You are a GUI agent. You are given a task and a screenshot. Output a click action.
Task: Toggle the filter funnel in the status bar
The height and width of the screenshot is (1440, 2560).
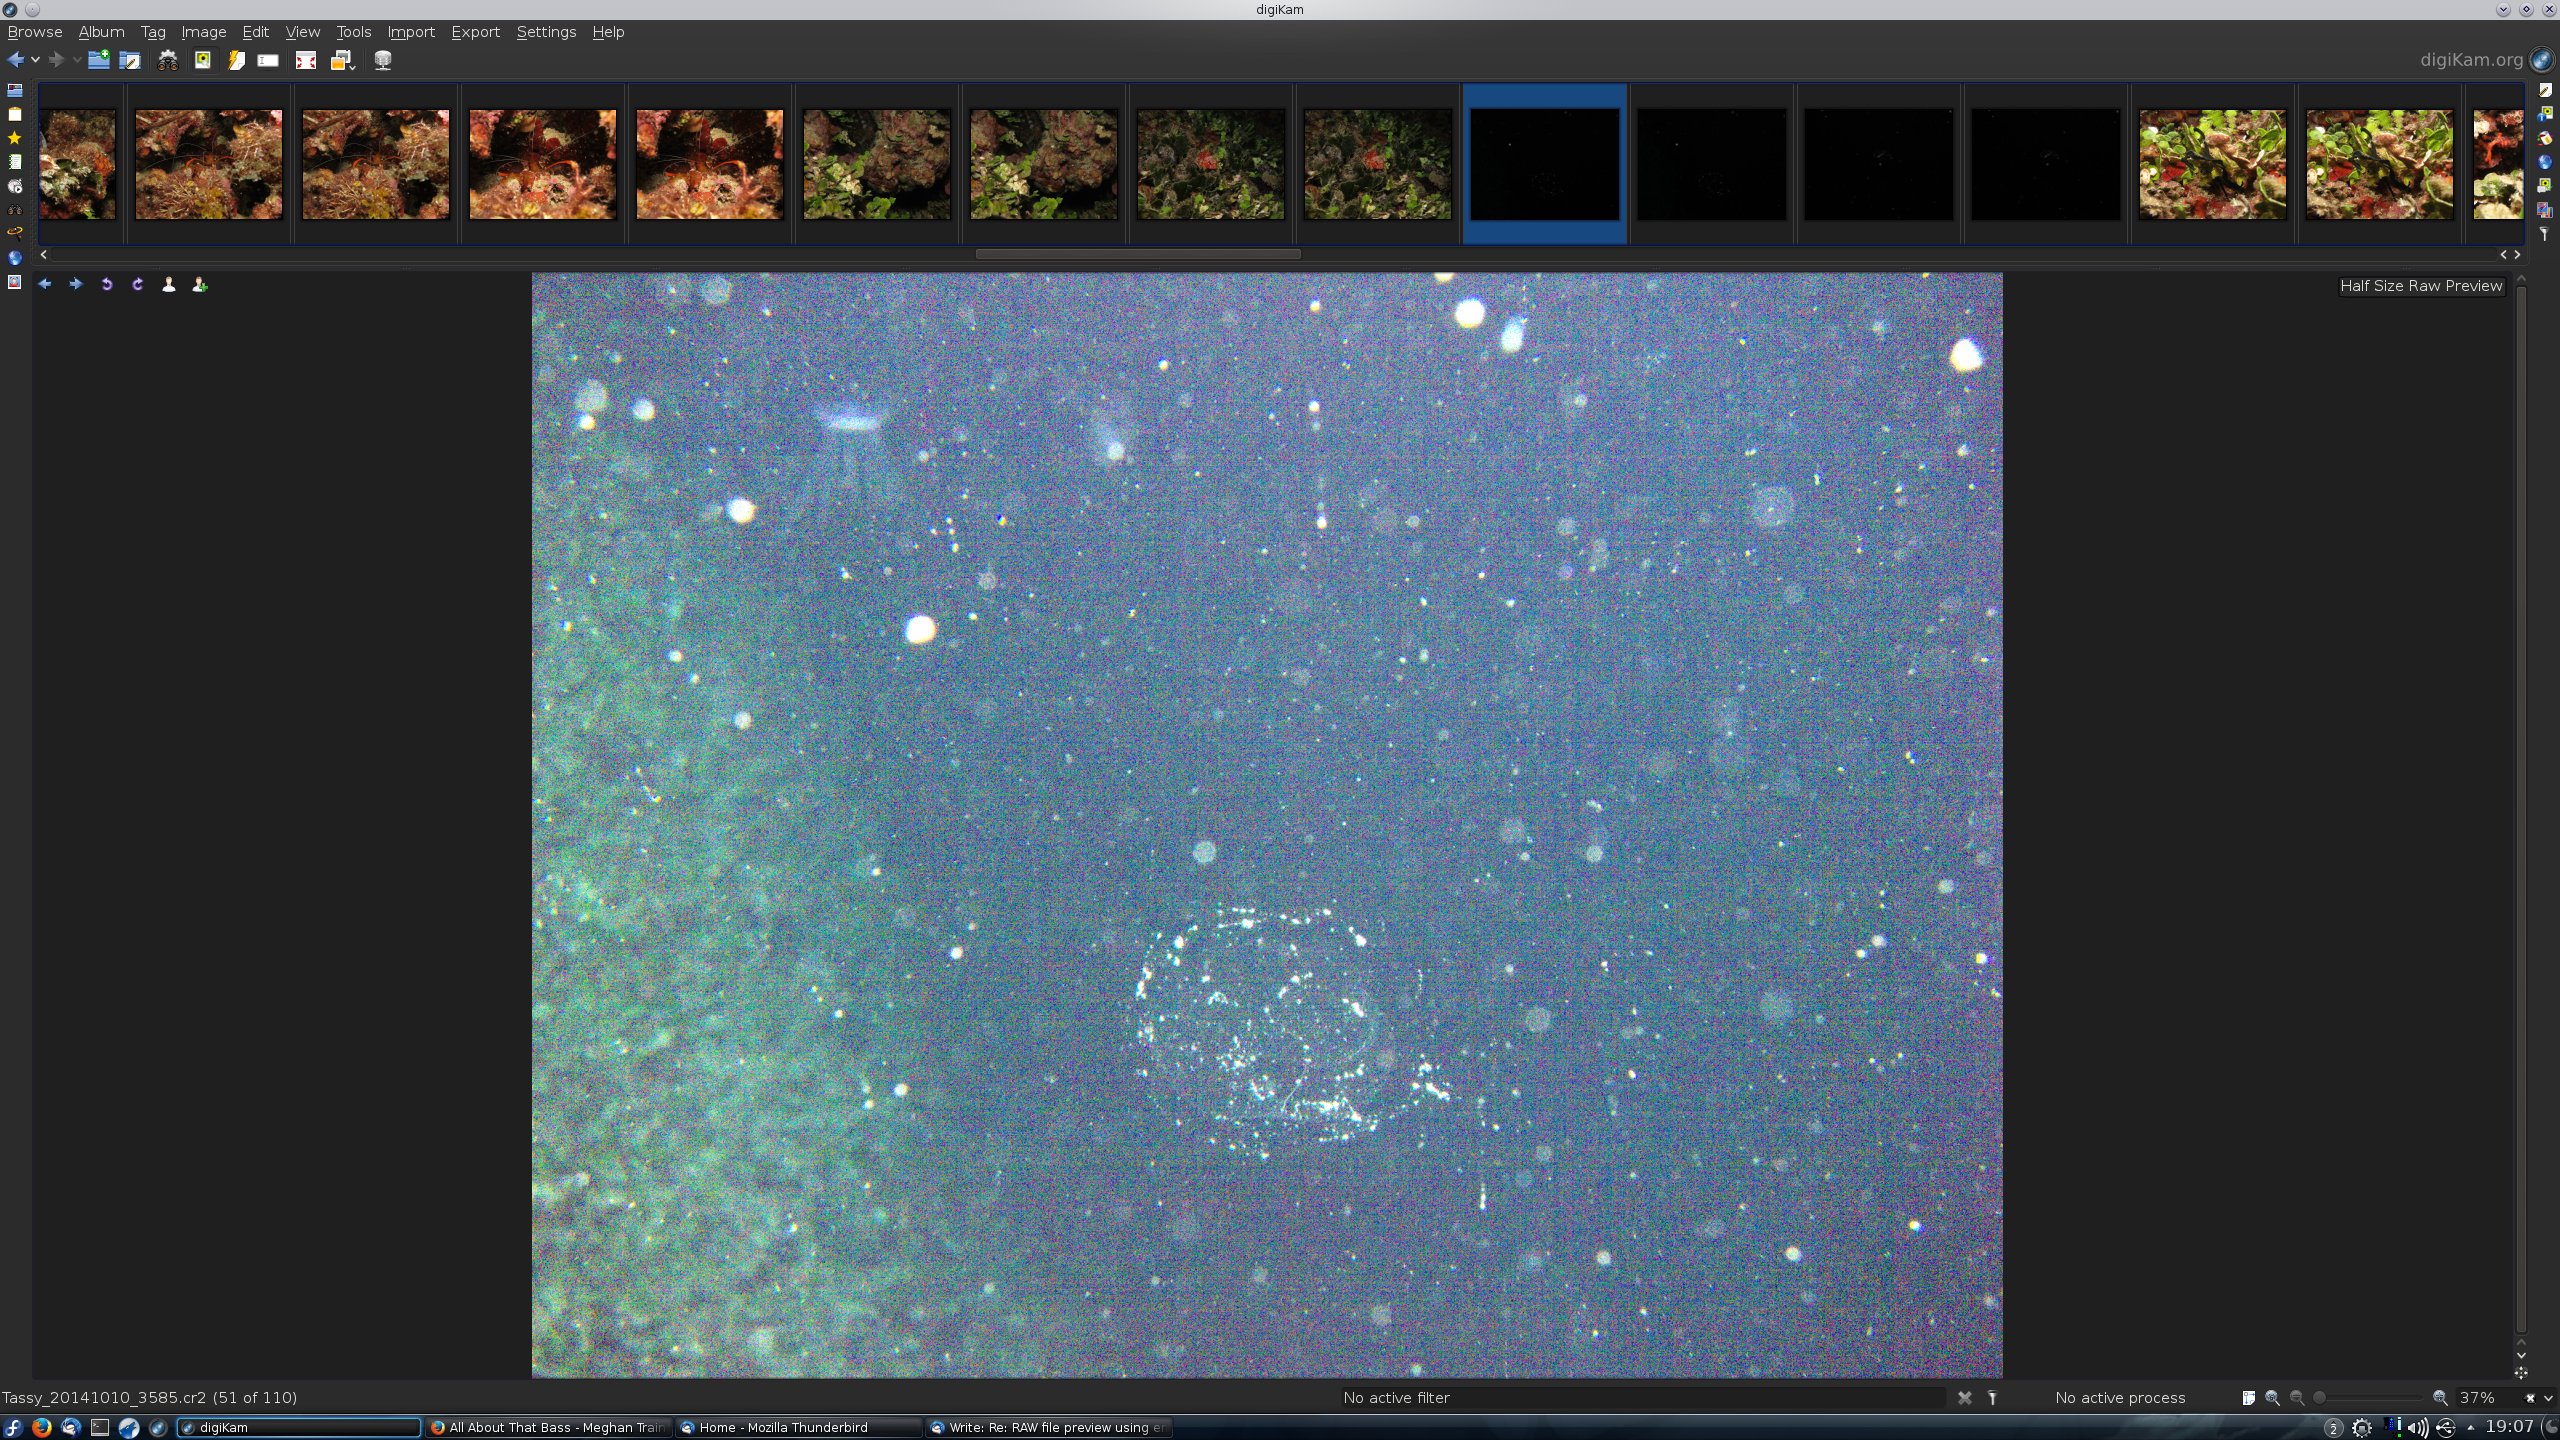click(1992, 1398)
